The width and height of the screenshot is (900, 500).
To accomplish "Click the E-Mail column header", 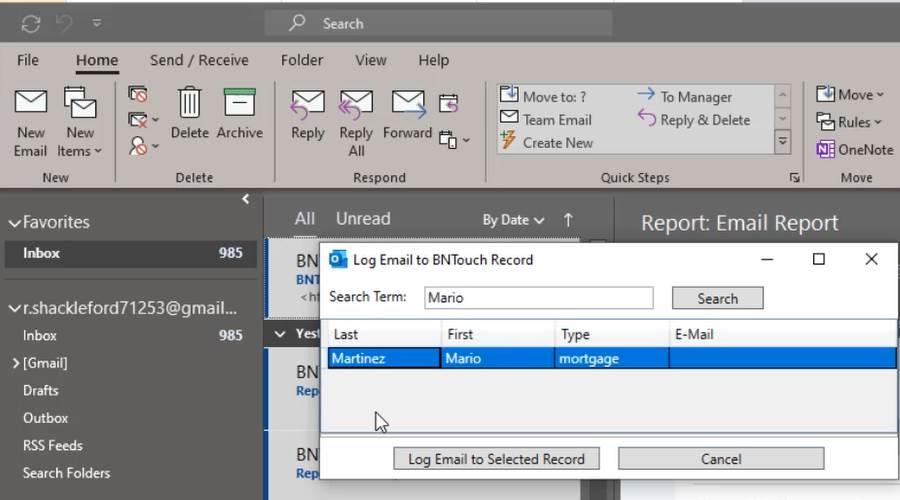I will [x=783, y=334].
